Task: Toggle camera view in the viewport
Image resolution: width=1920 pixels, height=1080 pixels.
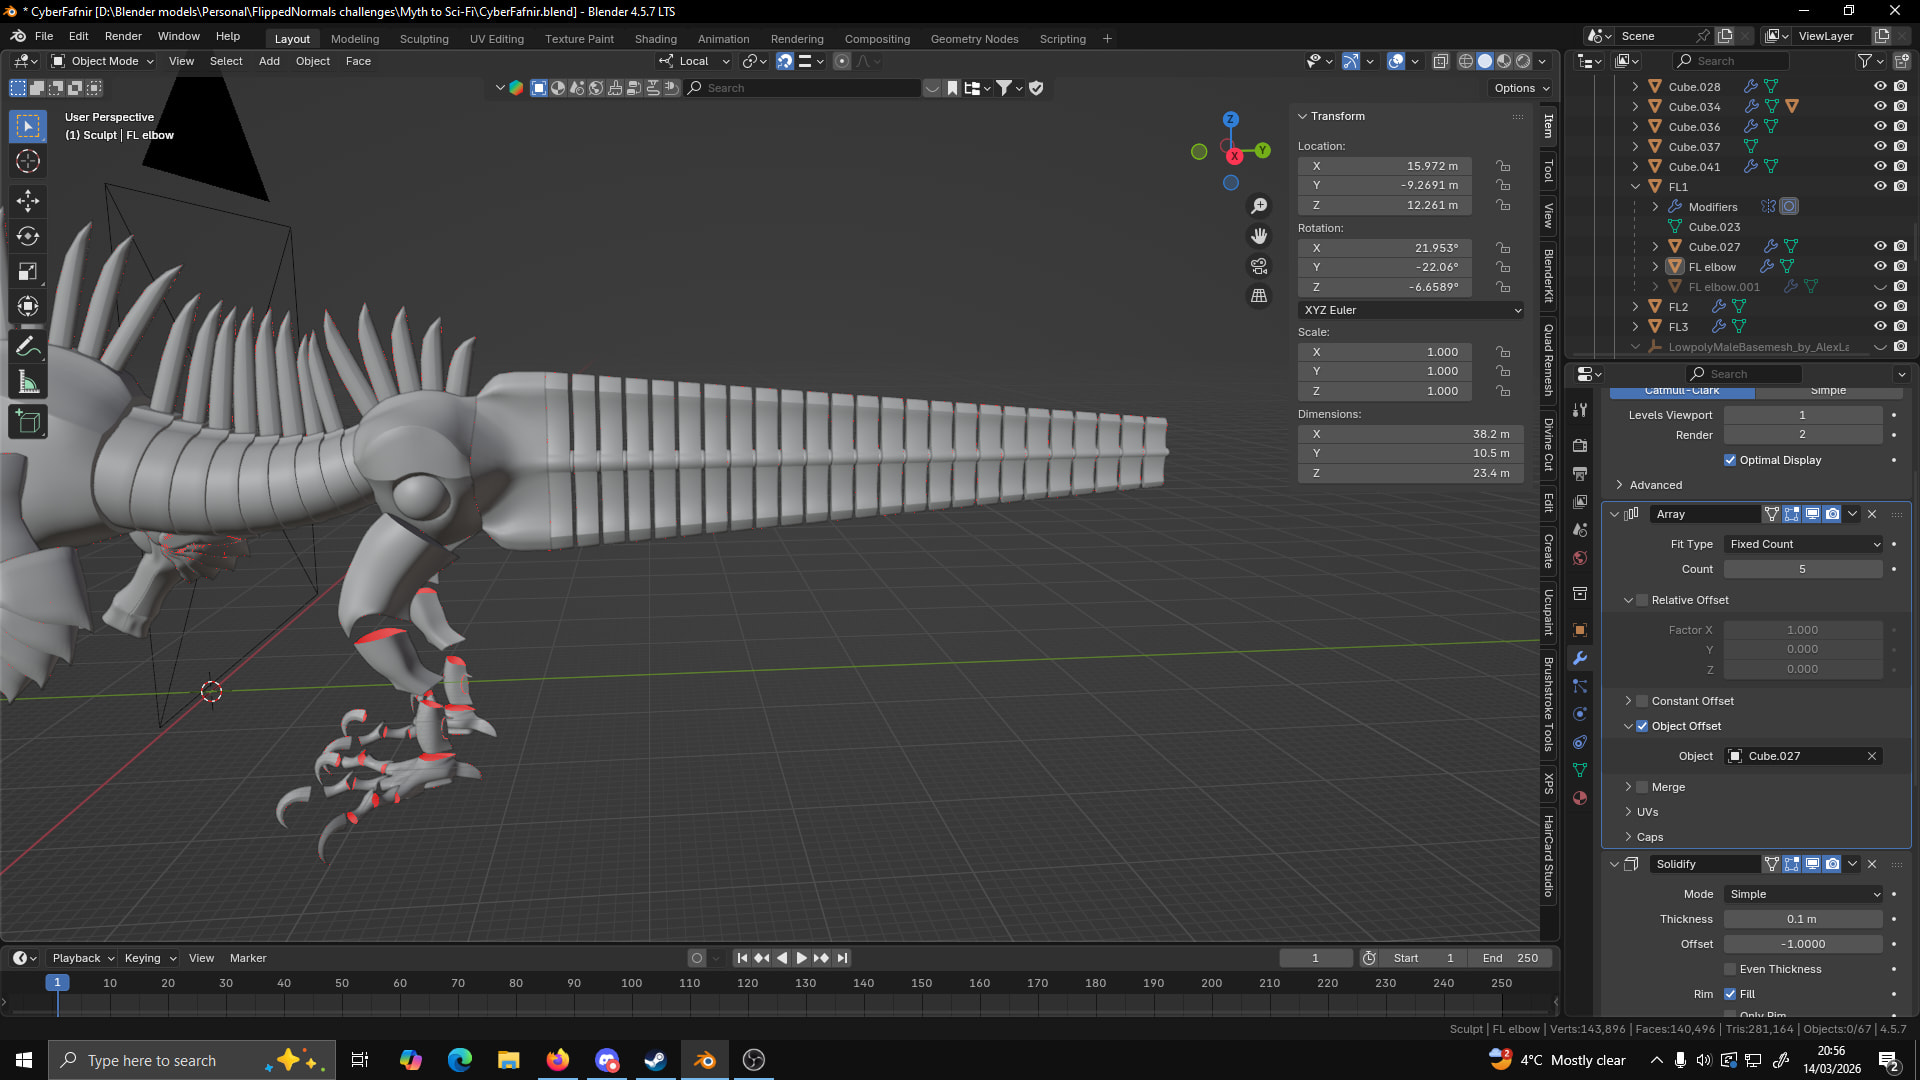Action: [x=1259, y=266]
